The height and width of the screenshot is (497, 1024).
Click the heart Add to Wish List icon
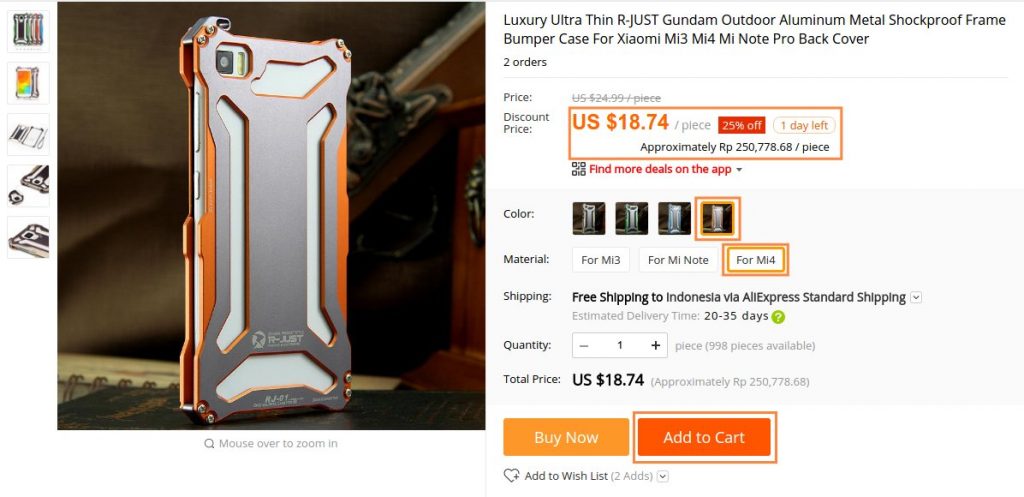click(511, 475)
